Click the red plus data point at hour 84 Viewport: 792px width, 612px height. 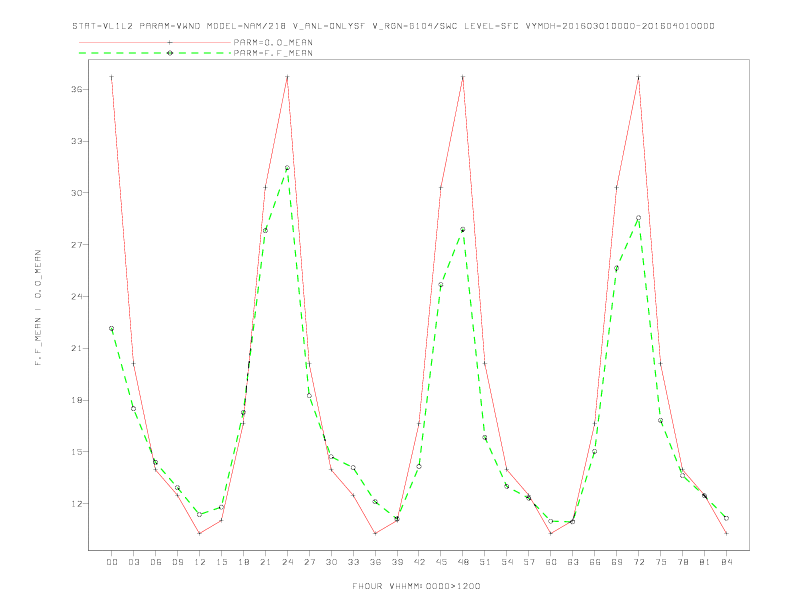pos(726,533)
